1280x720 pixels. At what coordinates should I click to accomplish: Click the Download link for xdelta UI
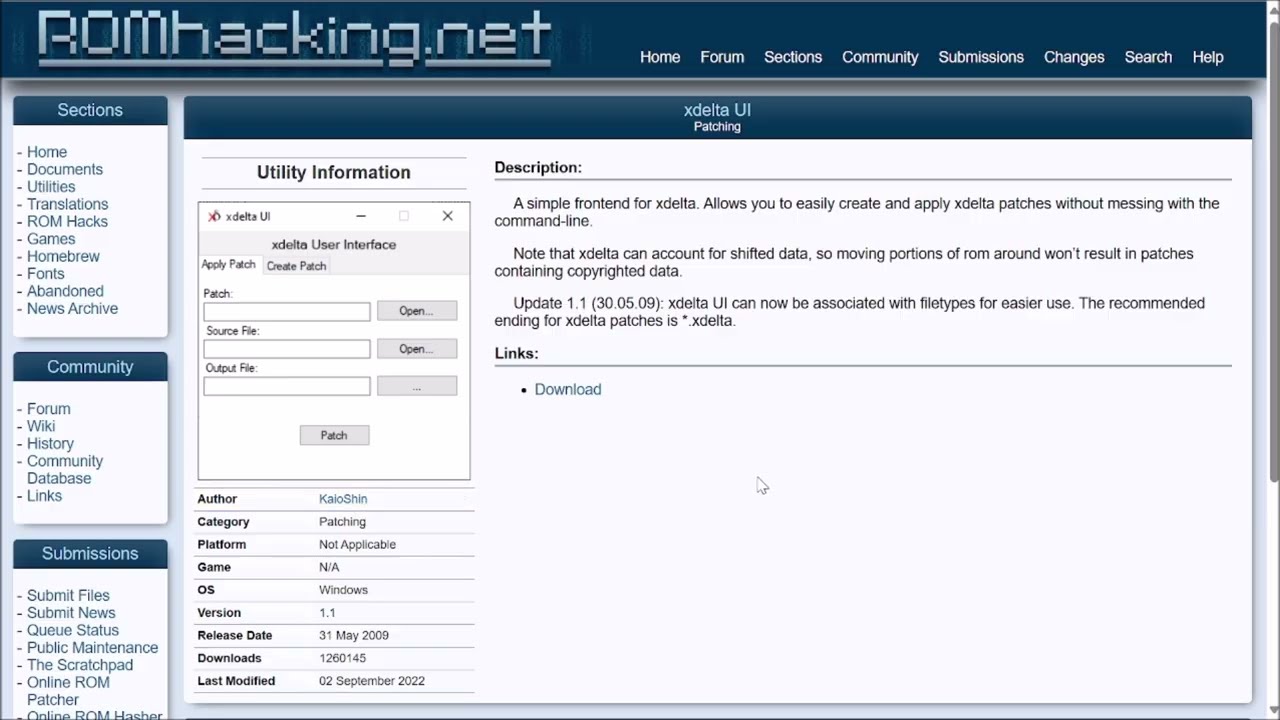(x=568, y=389)
